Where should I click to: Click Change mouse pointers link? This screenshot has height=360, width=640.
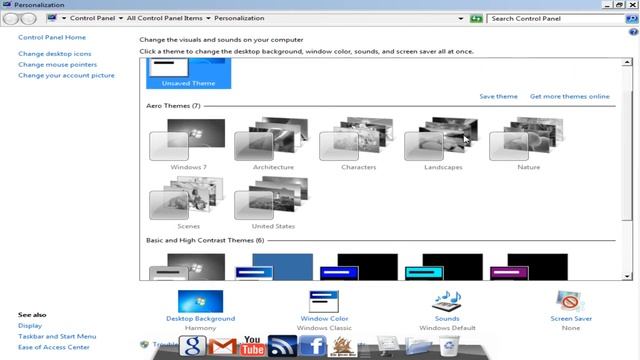58,64
